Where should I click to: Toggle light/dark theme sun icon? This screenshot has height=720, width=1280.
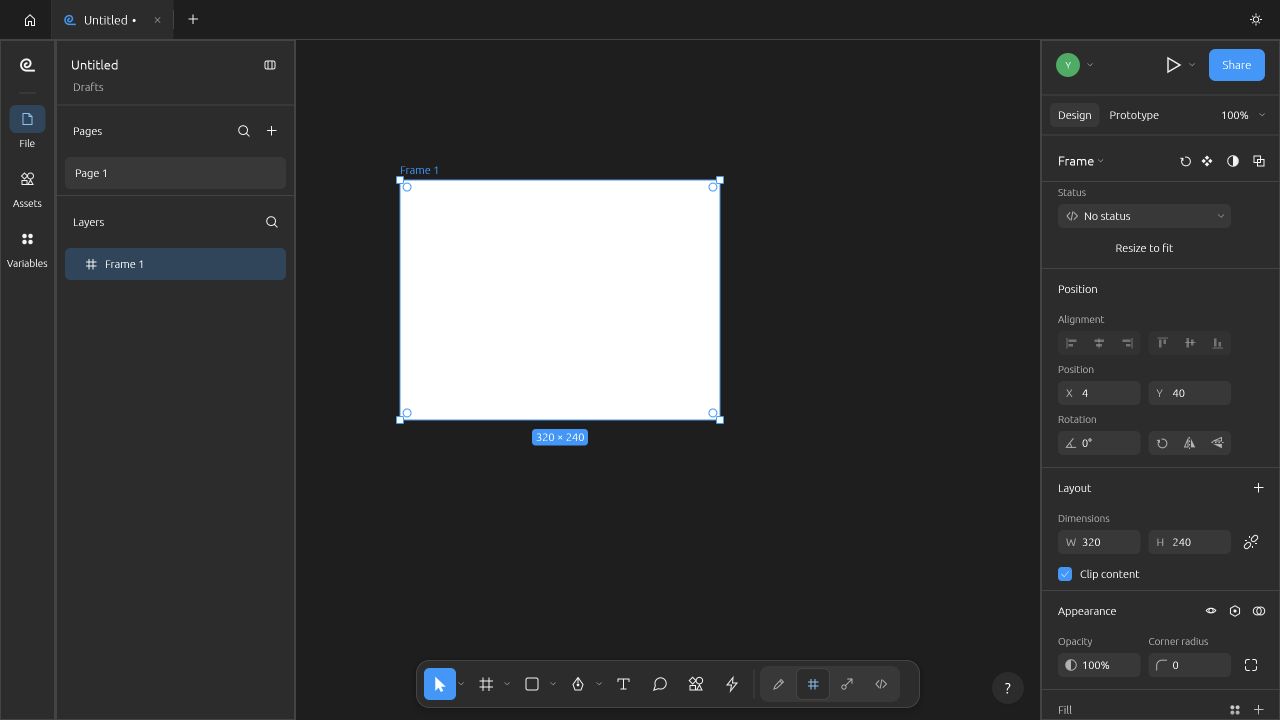1256,20
